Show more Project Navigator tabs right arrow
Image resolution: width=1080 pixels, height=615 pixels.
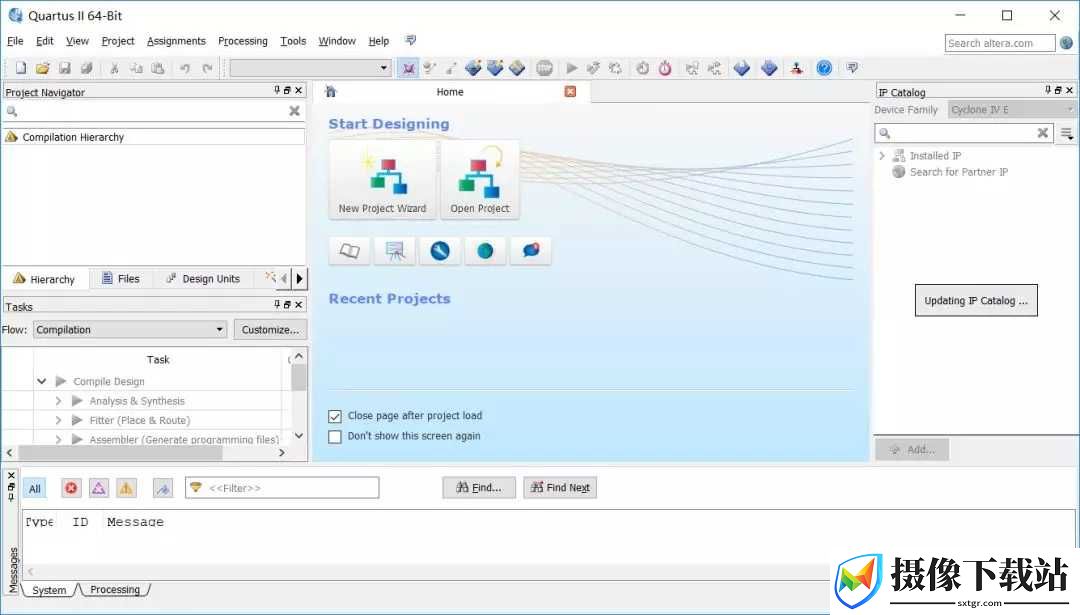299,278
